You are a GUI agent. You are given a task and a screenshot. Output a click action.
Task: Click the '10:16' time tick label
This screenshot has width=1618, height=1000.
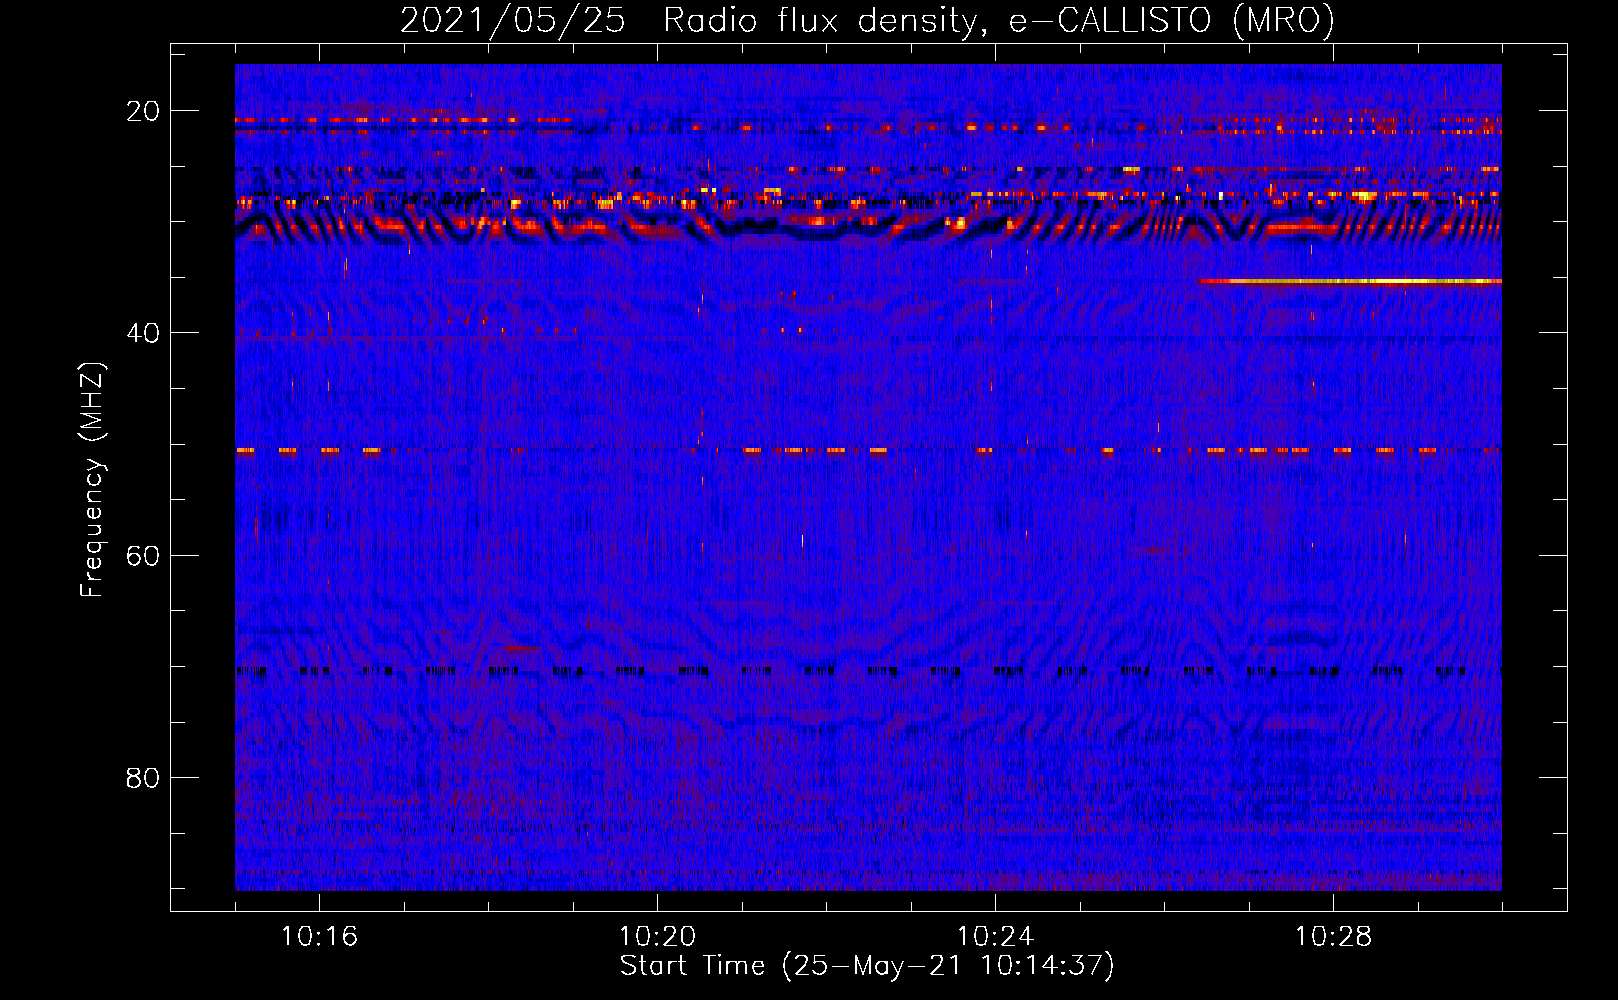tap(319, 937)
